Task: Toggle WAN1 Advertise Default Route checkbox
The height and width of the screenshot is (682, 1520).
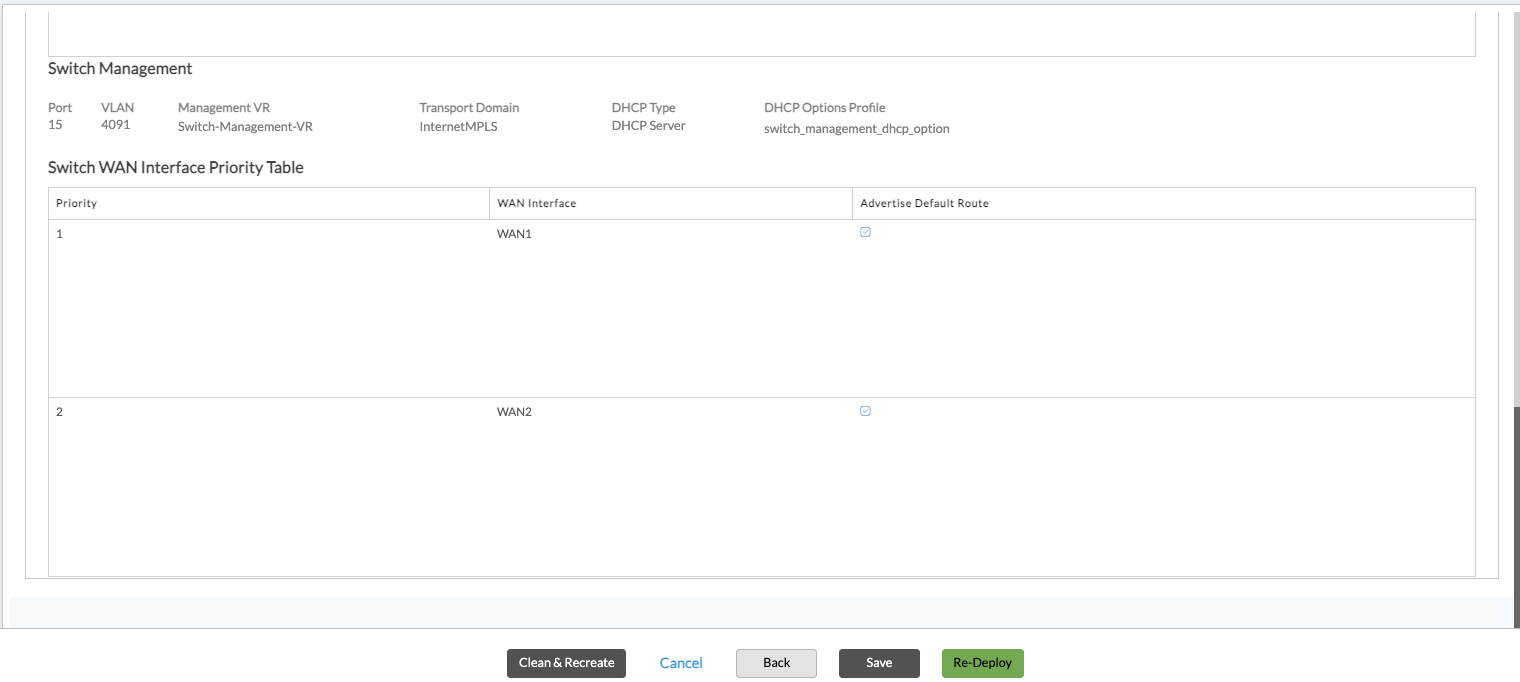Action: point(866,232)
